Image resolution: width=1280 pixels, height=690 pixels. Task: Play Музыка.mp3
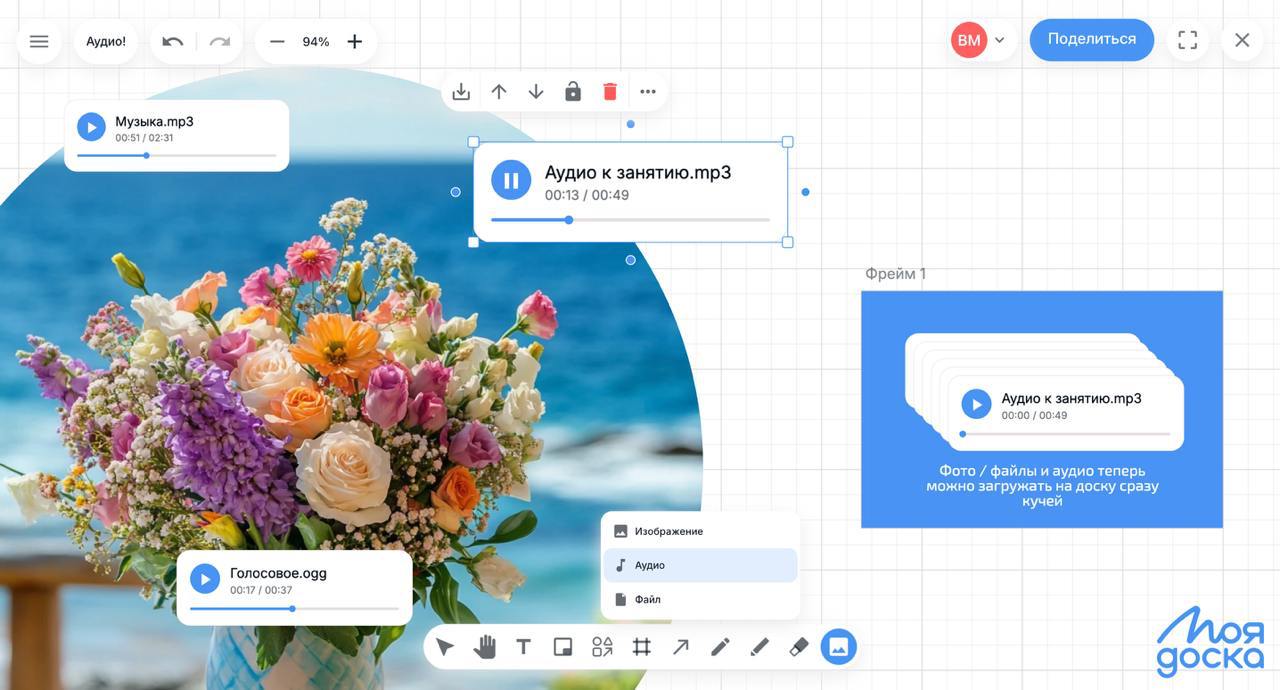pos(91,127)
